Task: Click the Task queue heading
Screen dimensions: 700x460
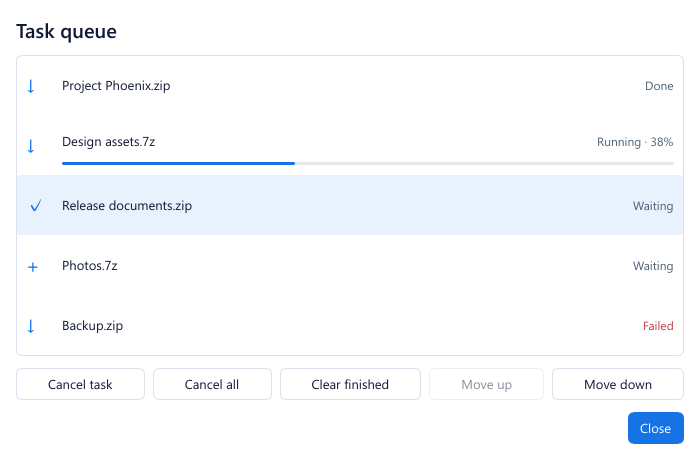Action: click(67, 32)
